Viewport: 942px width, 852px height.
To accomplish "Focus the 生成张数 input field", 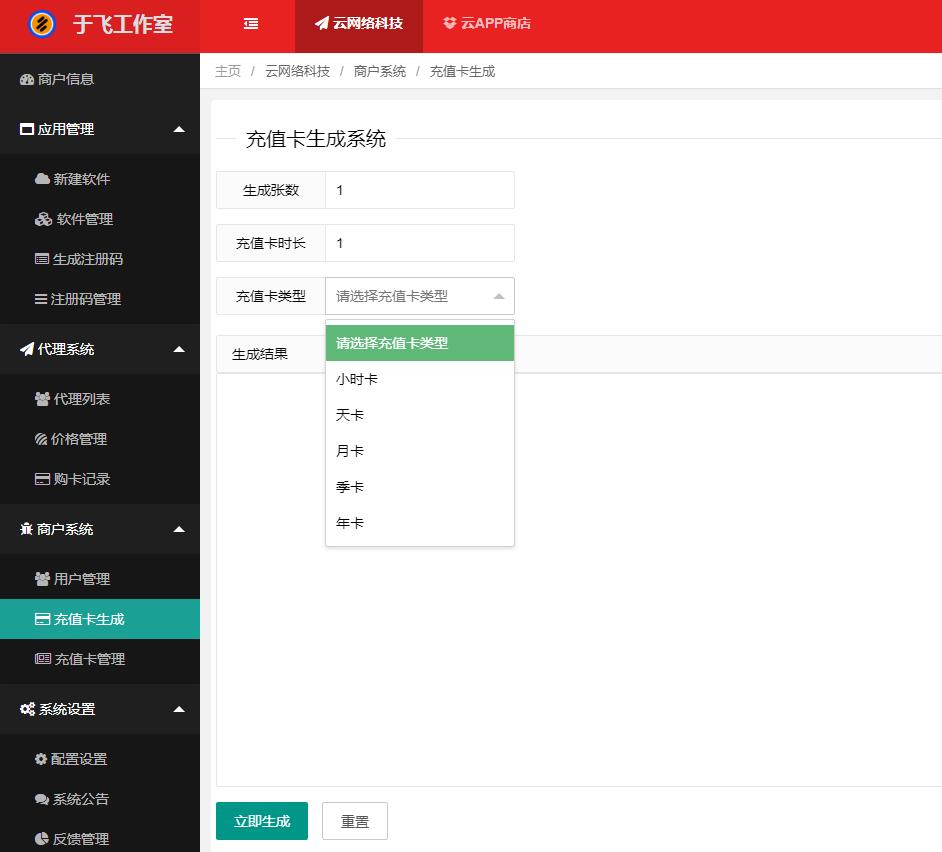I will (419, 190).
